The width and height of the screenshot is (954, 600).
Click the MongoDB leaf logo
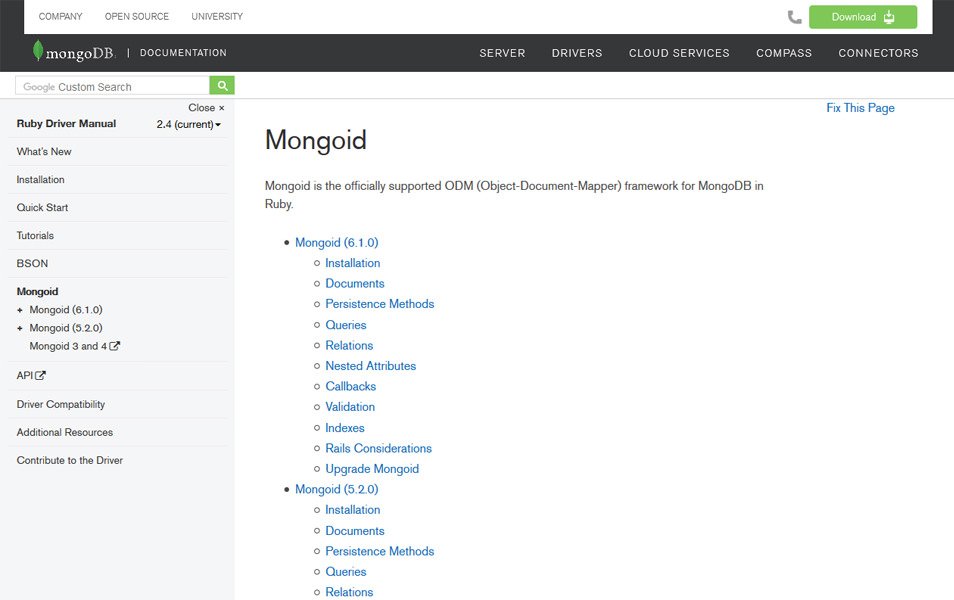point(36,51)
